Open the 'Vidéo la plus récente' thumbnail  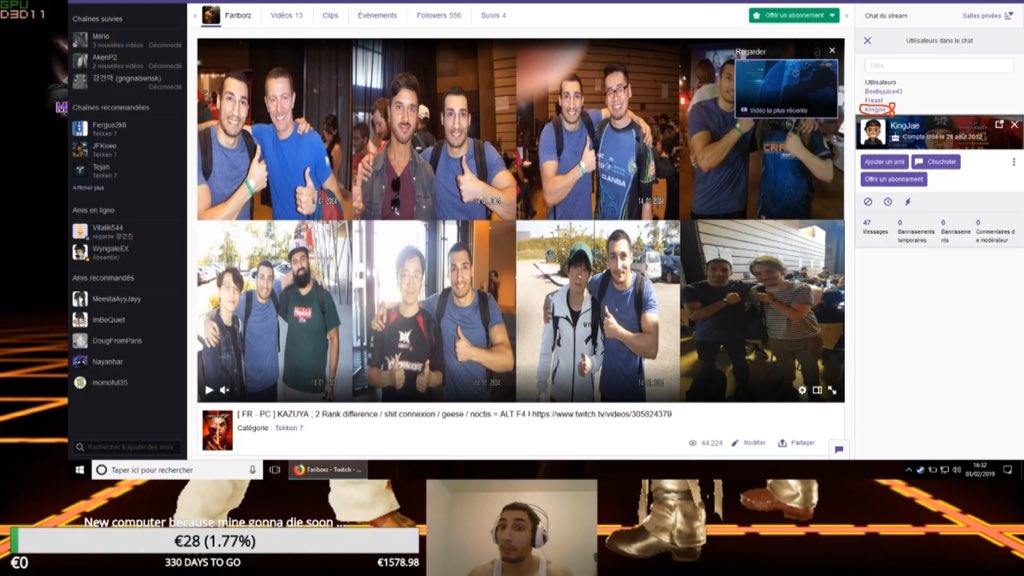(786, 88)
